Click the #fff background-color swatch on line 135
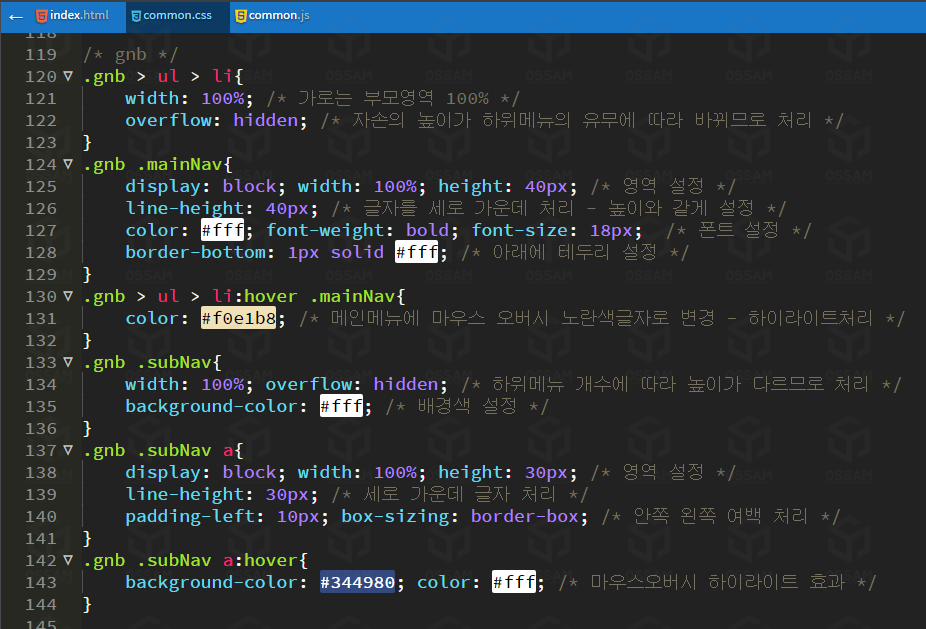This screenshot has height=629, width=926. click(341, 406)
